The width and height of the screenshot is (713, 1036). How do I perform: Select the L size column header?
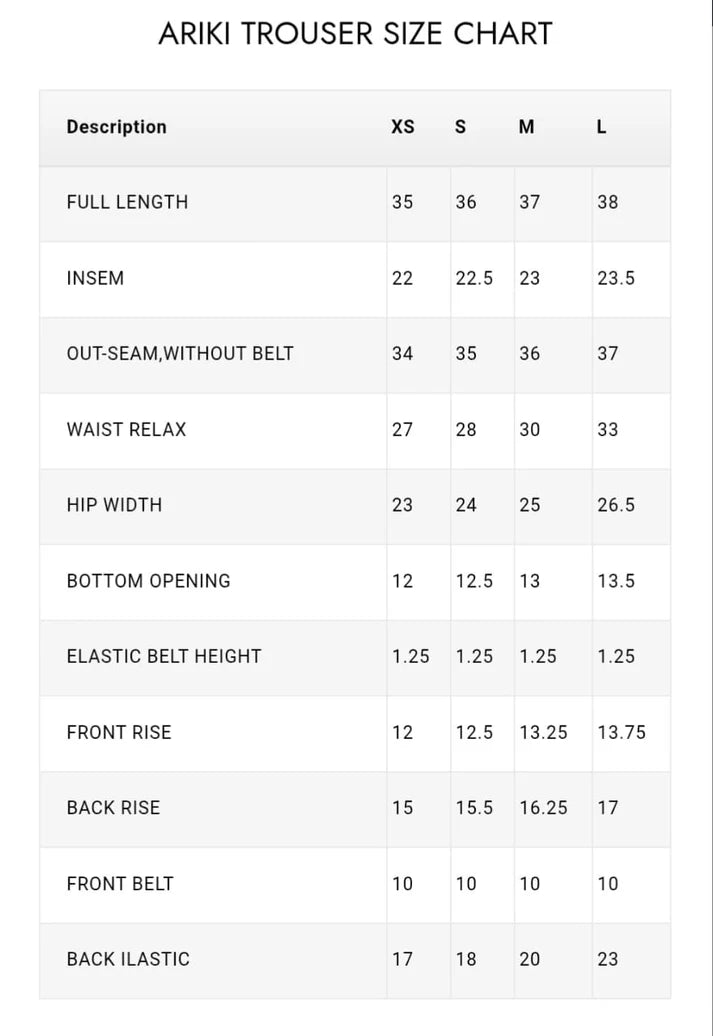[601, 127]
